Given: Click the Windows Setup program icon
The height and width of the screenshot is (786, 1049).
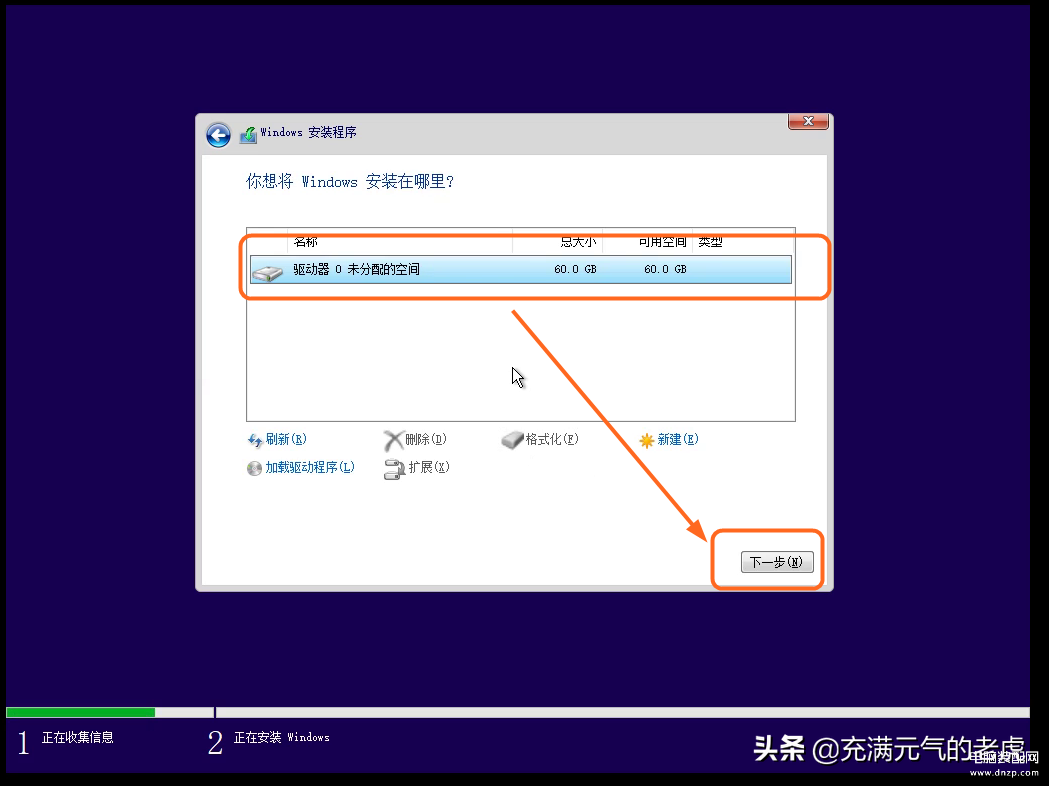Looking at the screenshot, I should [x=248, y=134].
